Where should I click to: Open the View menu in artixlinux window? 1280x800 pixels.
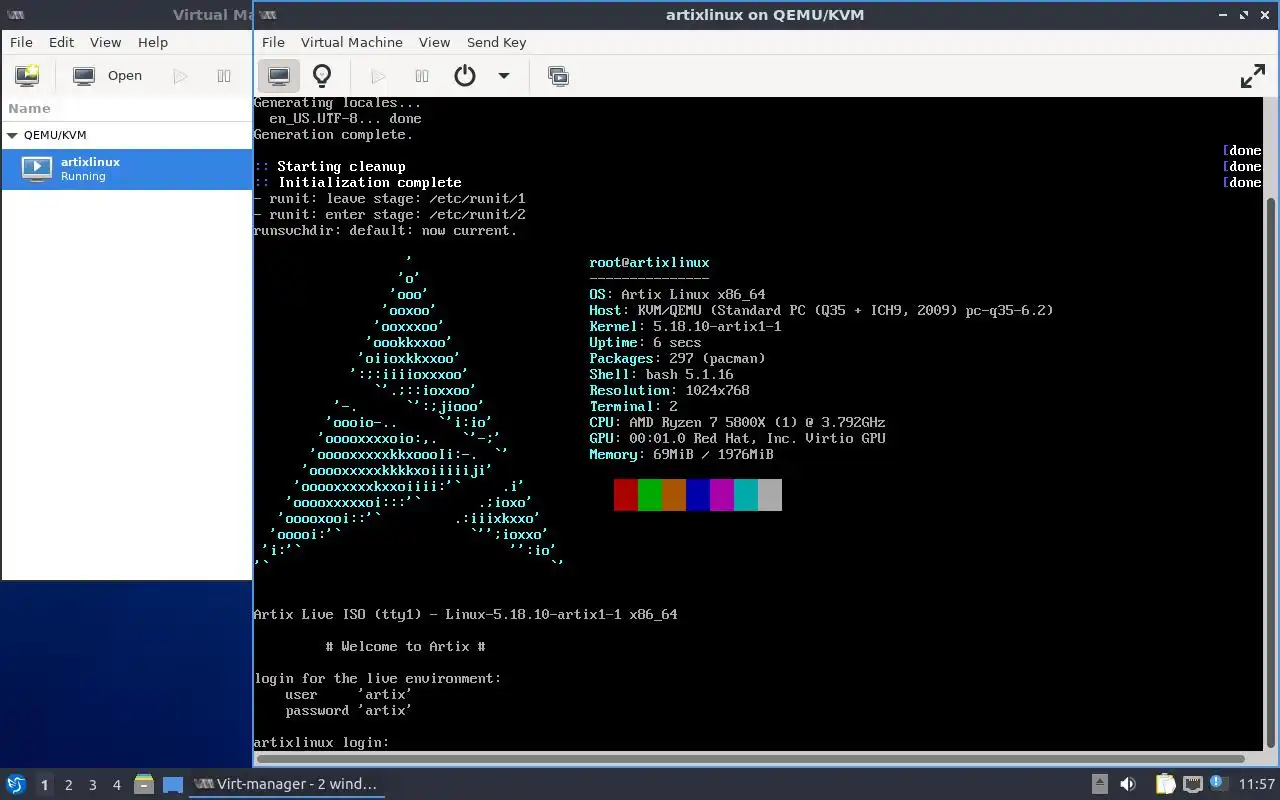(434, 42)
